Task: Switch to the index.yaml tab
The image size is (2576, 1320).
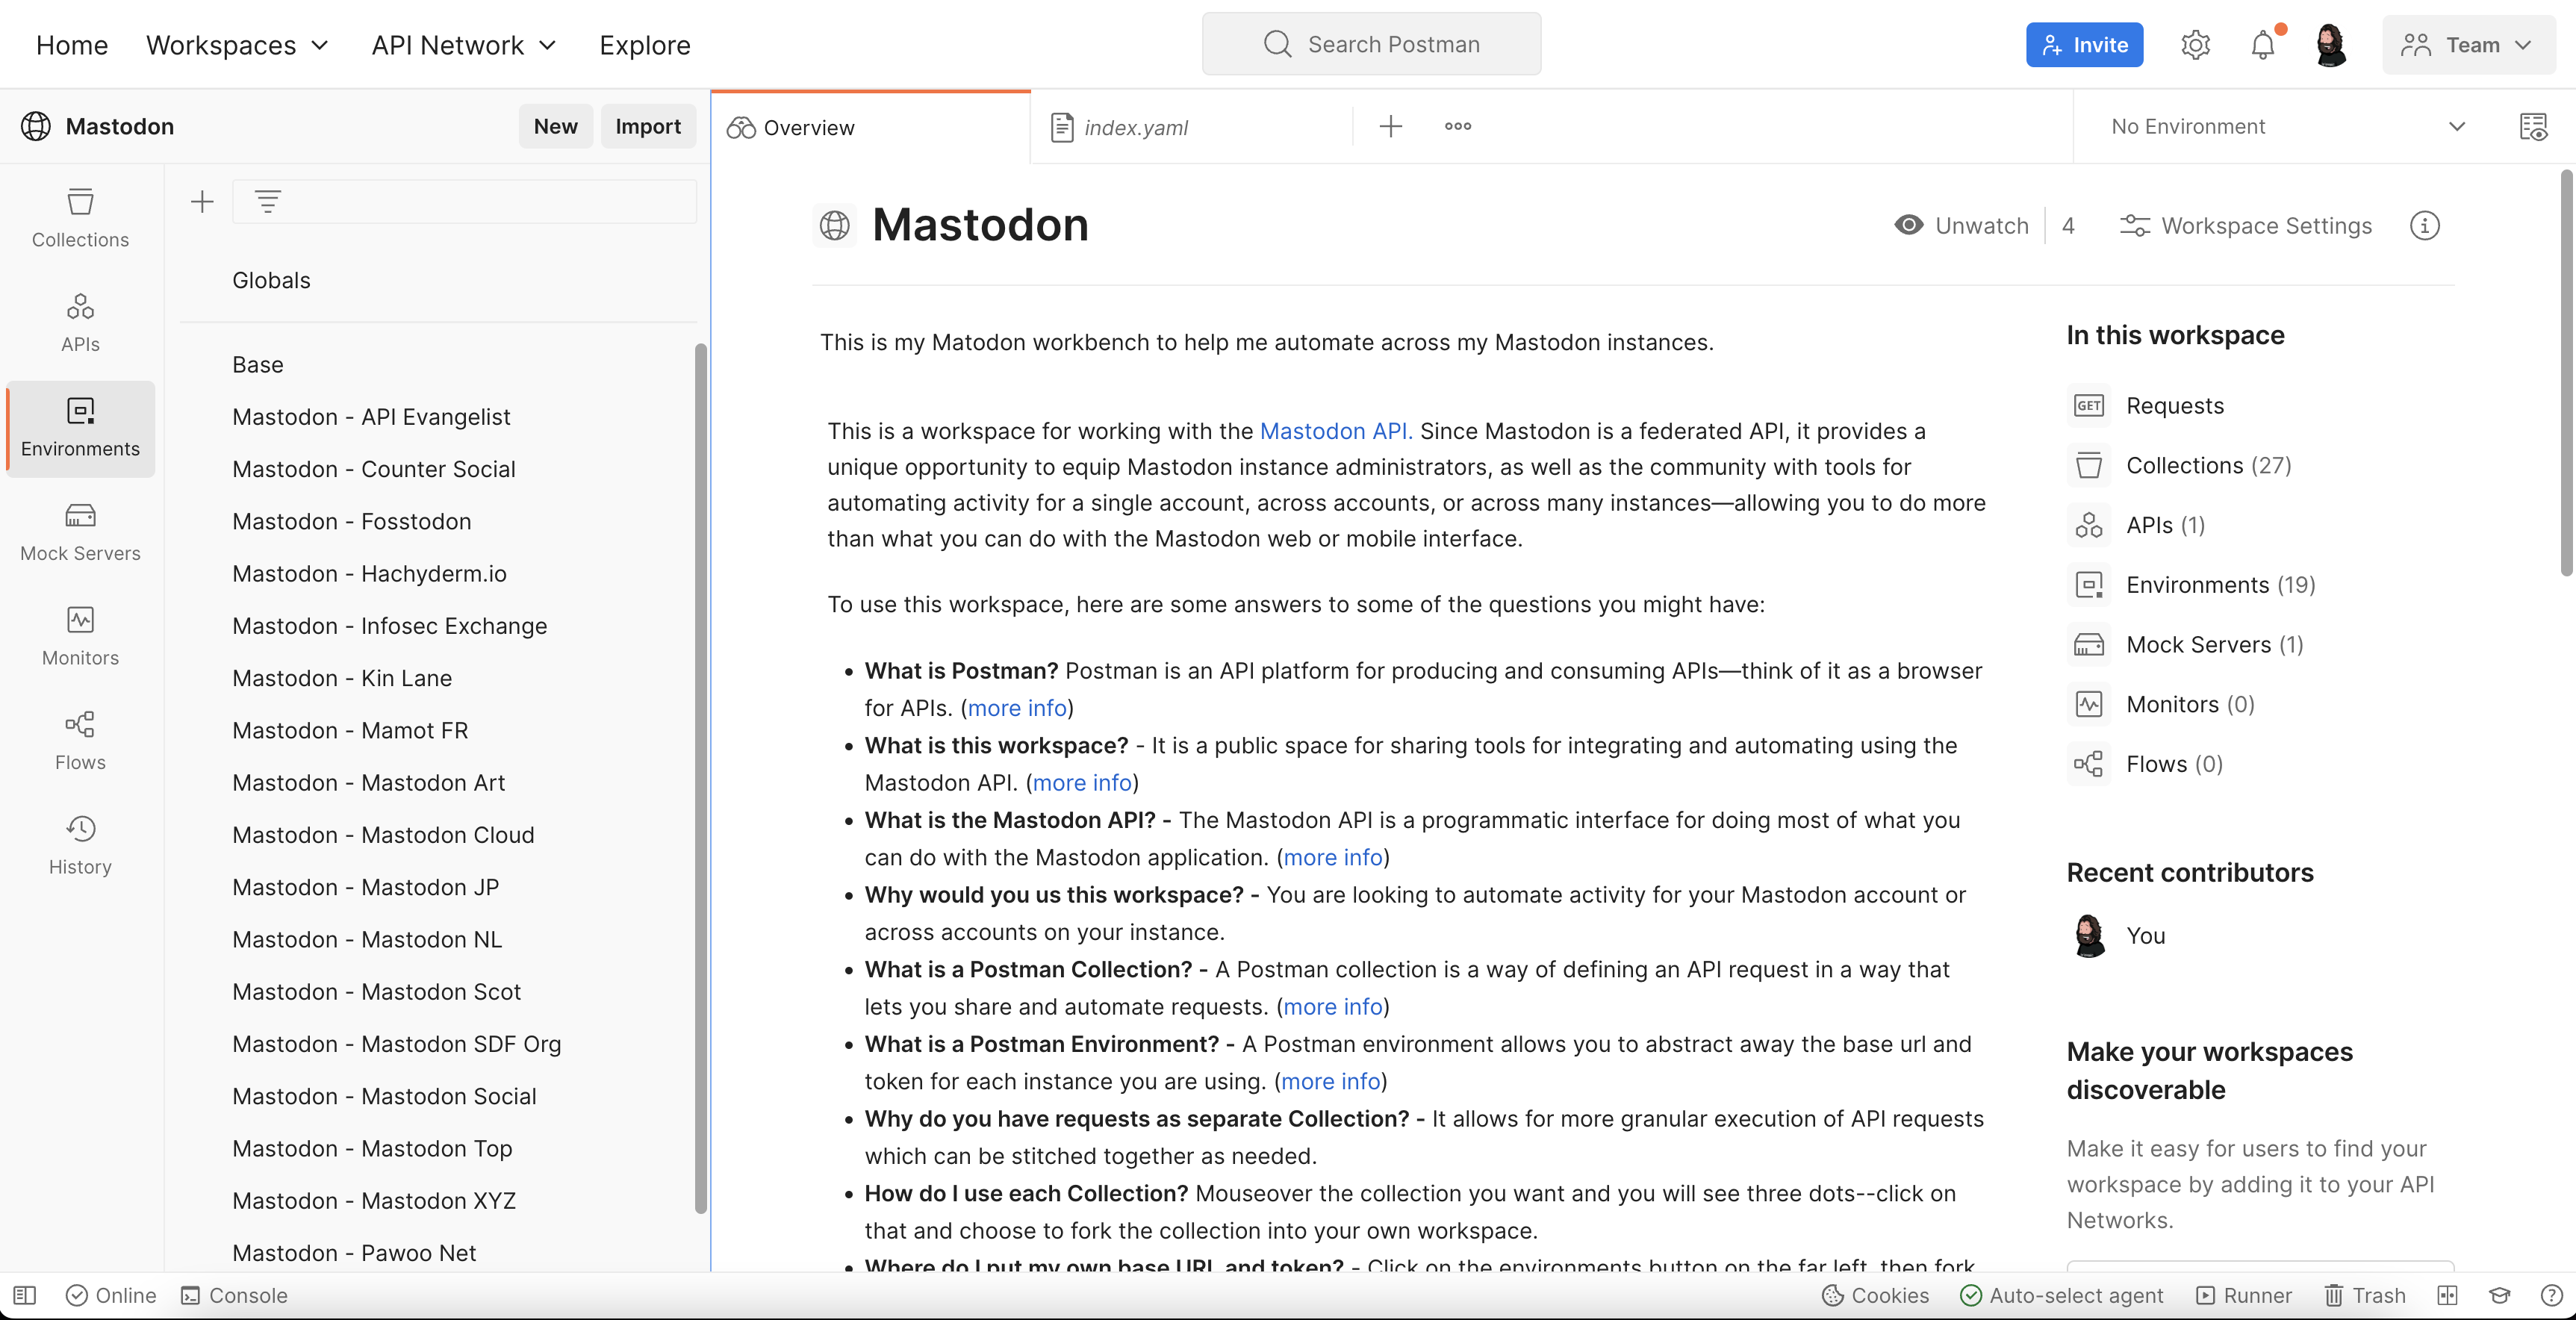Action: tap(1190, 127)
